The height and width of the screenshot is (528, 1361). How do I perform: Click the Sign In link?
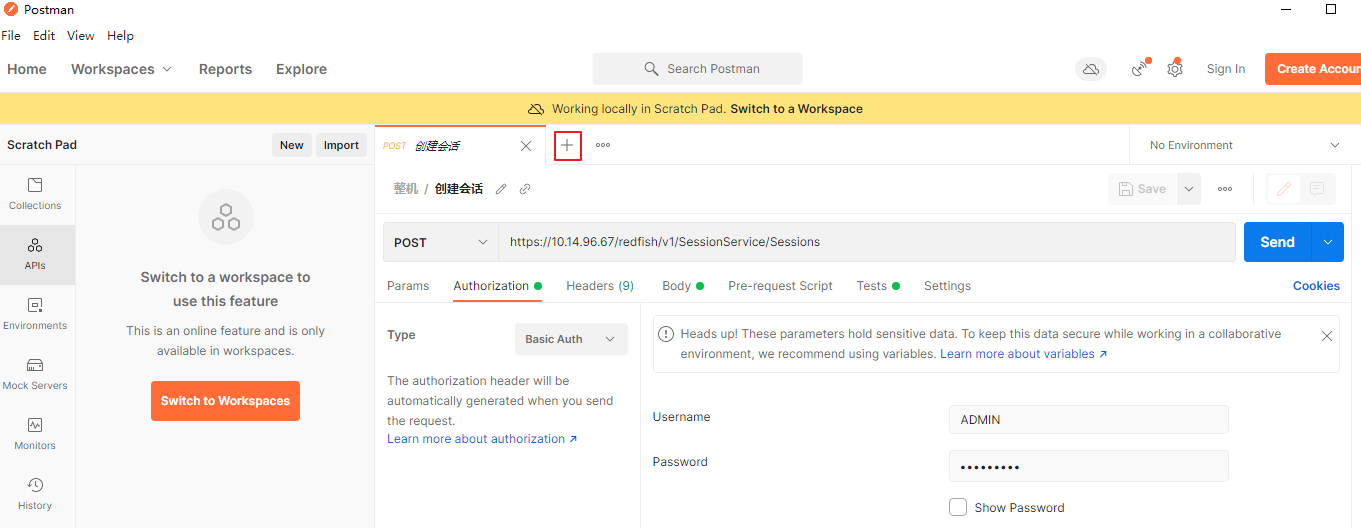(x=1226, y=69)
